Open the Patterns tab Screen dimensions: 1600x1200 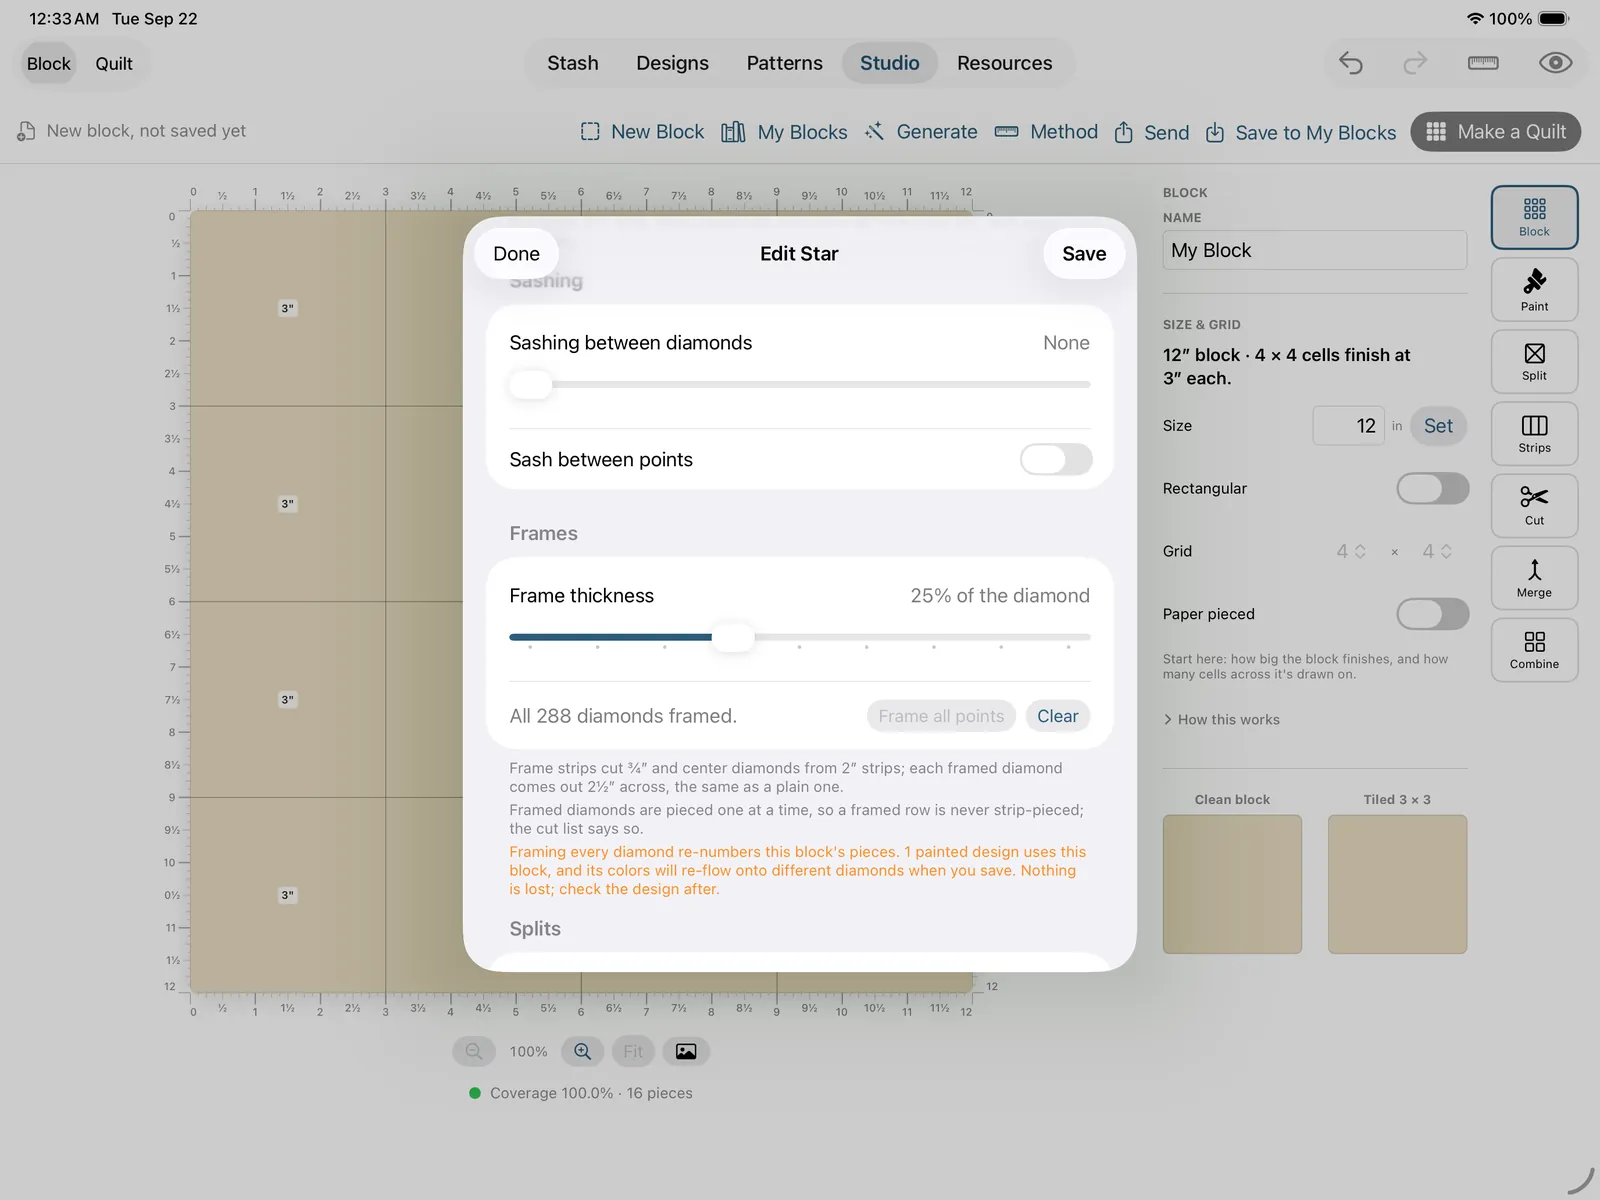pyautogui.click(x=784, y=63)
